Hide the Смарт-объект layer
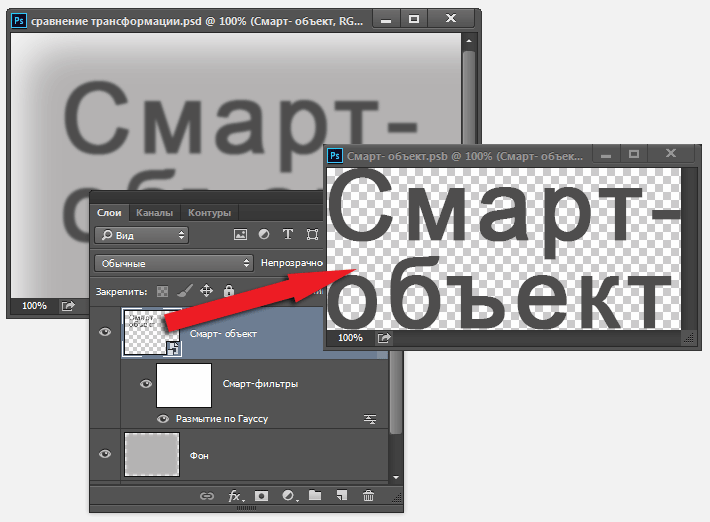The width and height of the screenshot is (710, 522). point(105,332)
